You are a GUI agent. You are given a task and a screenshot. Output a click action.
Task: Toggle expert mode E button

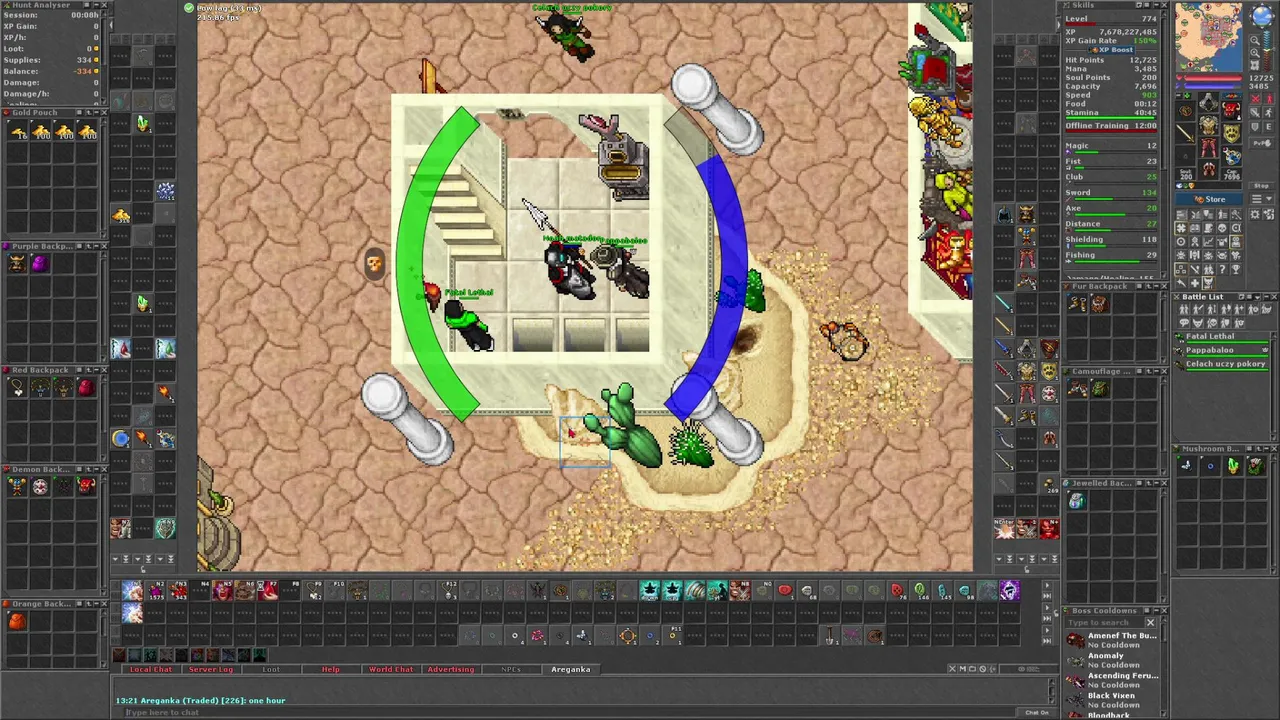click(x=1270, y=128)
